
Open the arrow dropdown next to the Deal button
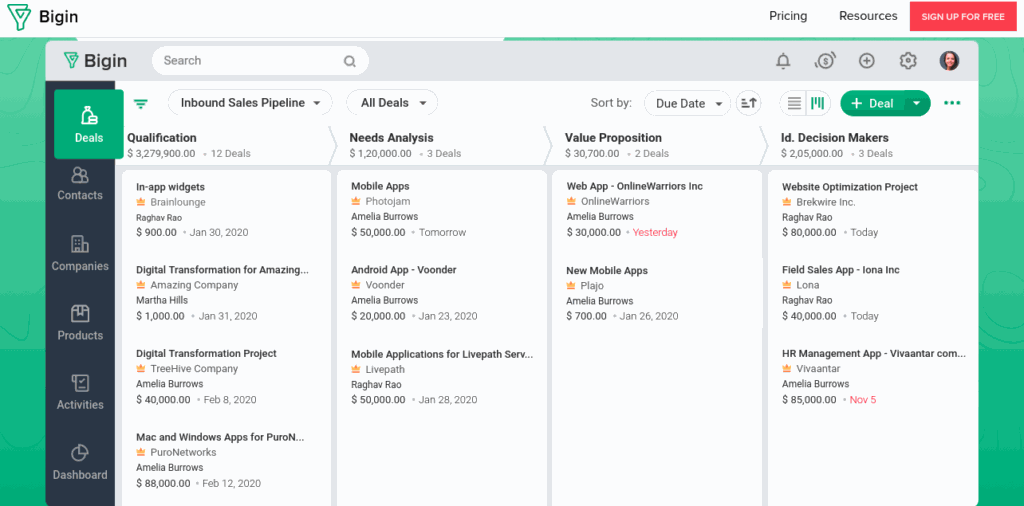pos(917,103)
